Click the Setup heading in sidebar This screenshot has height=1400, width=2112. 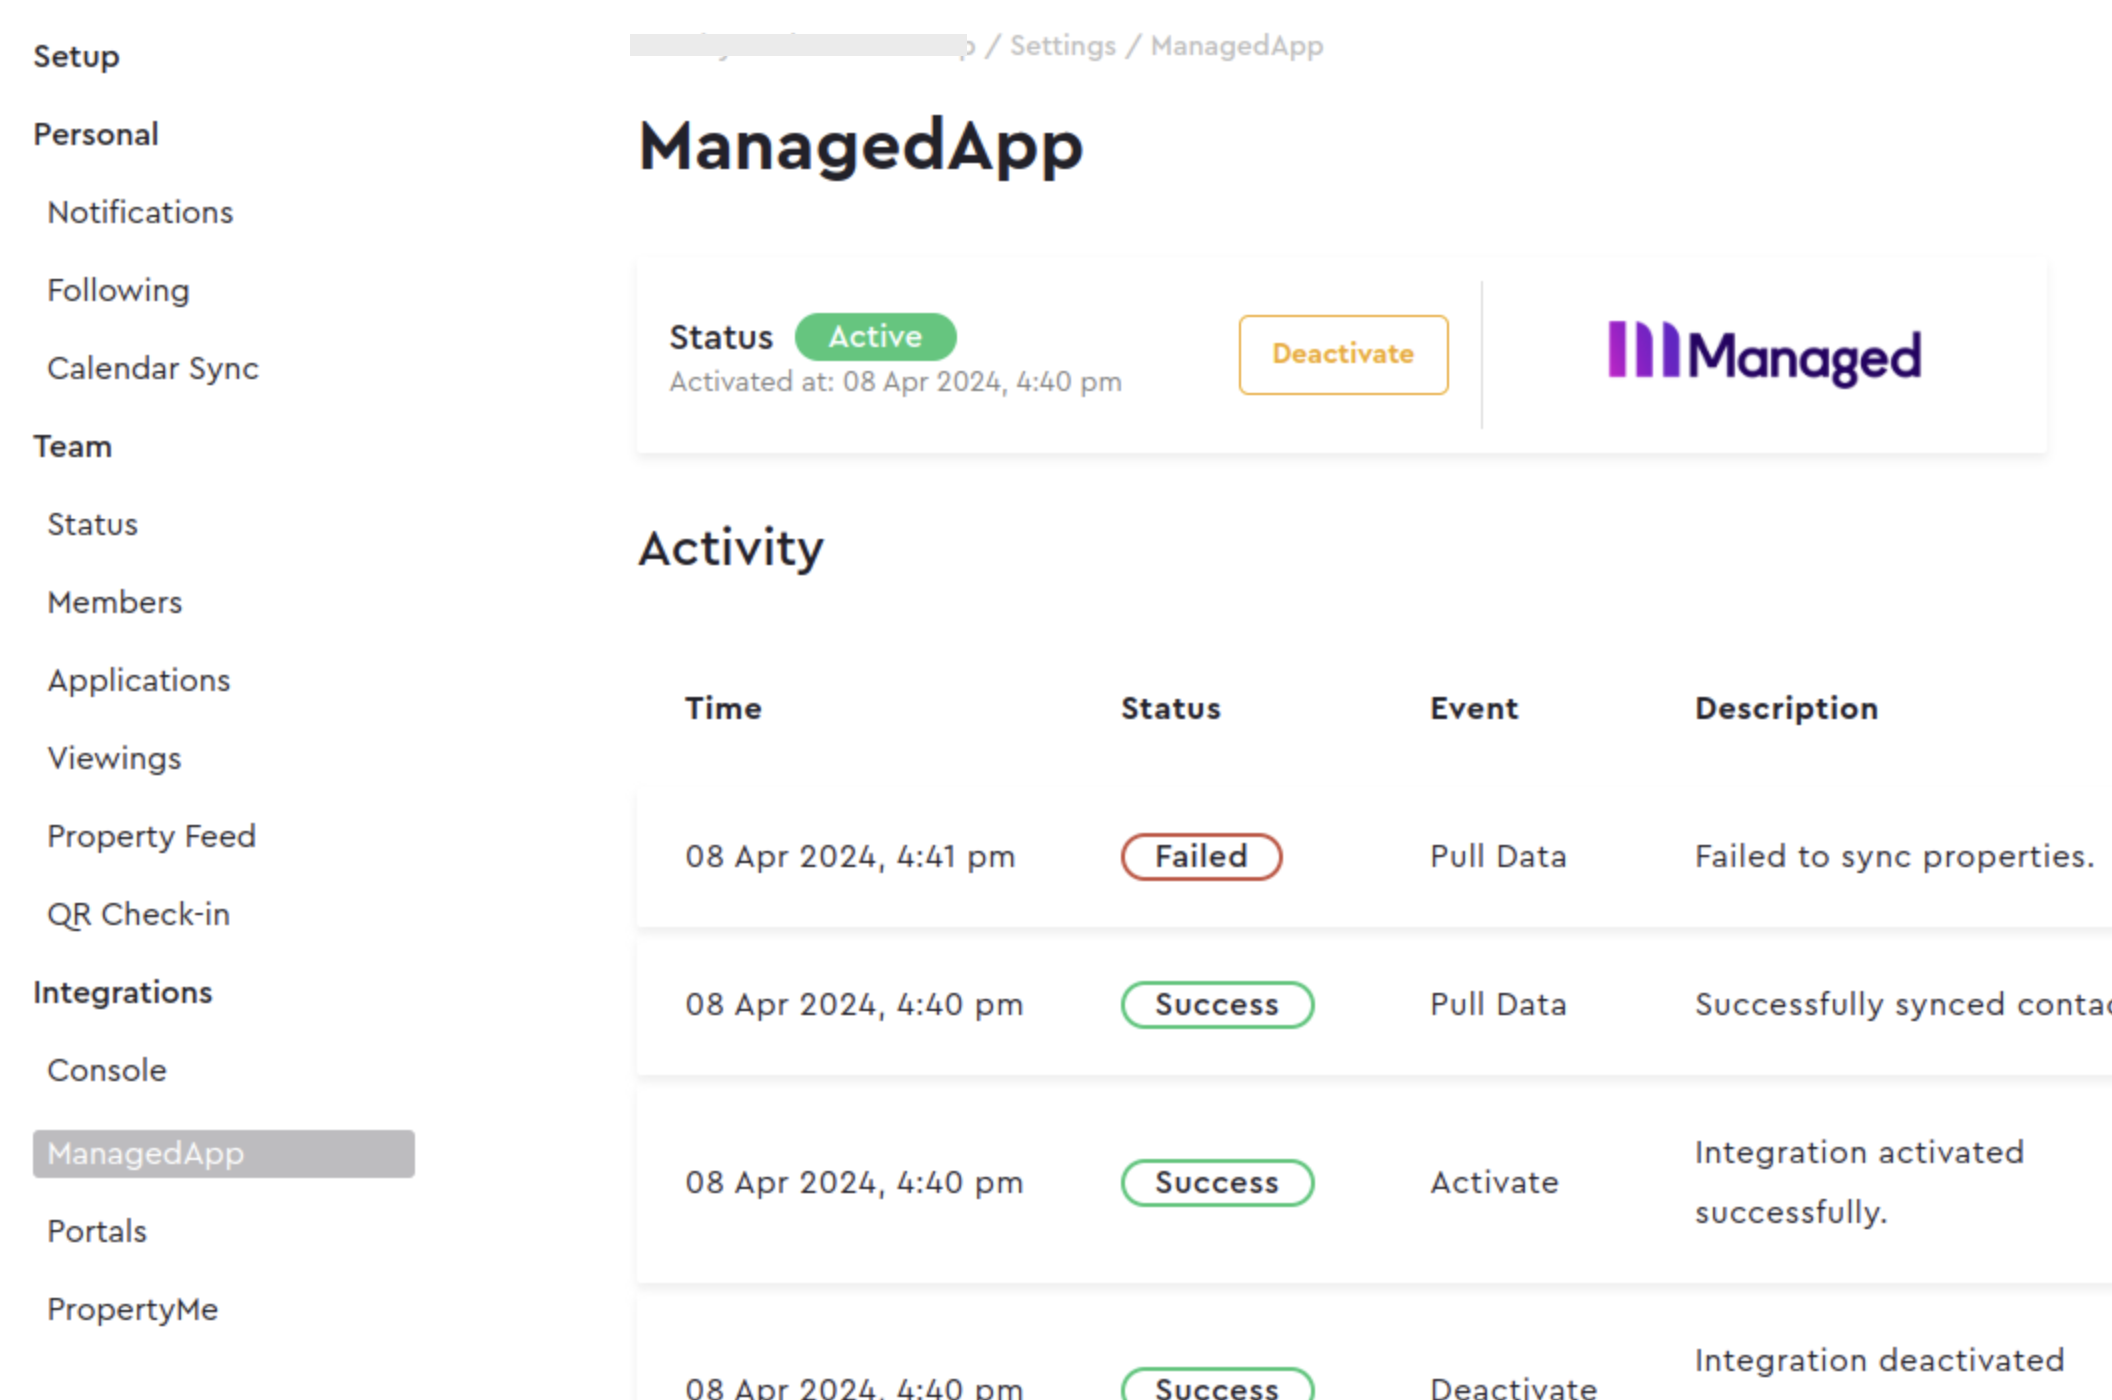pos(76,56)
